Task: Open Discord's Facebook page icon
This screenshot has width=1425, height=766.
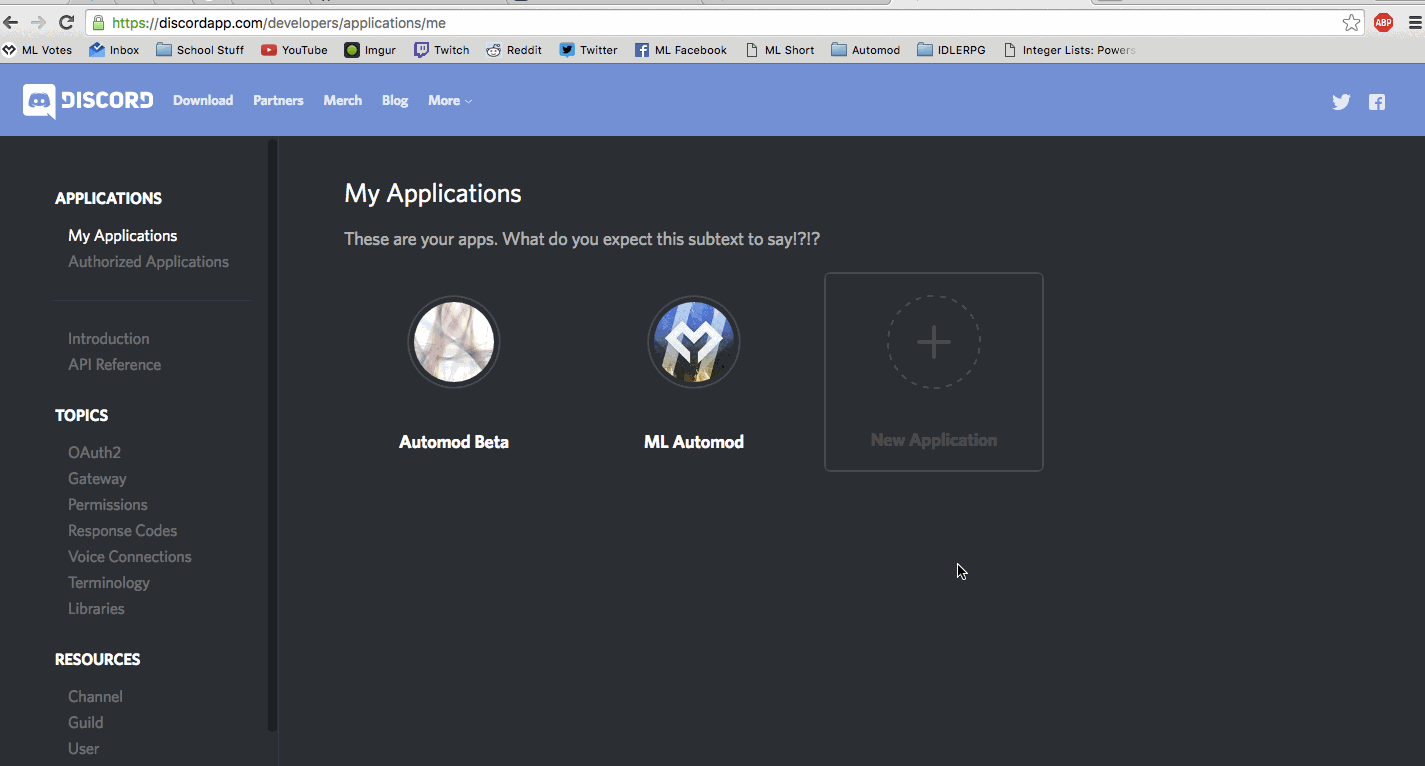Action: (x=1377, y=101)
